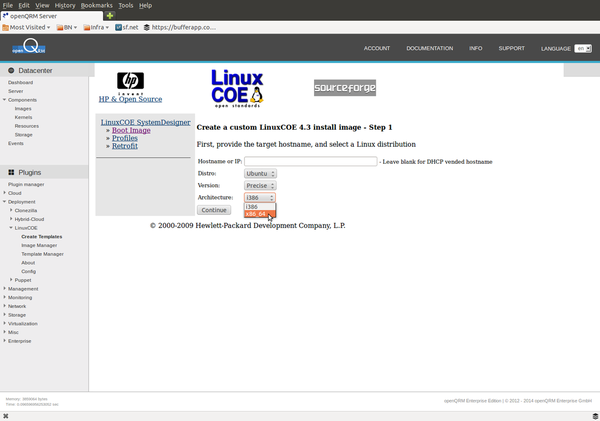The height and width of the screenshot is (421, 600).
Task: Expand the Enterprise group
Action: point(5,341)
